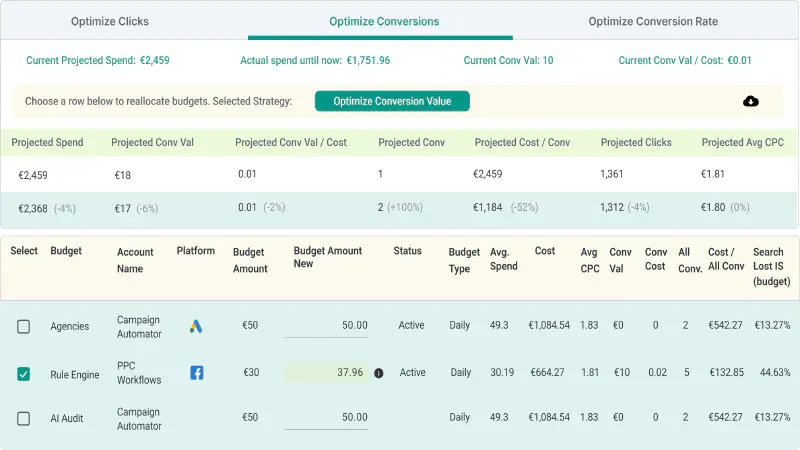Click Projected Cost / Conv header
The image size is (800, 450).
(x=522, y=142)
